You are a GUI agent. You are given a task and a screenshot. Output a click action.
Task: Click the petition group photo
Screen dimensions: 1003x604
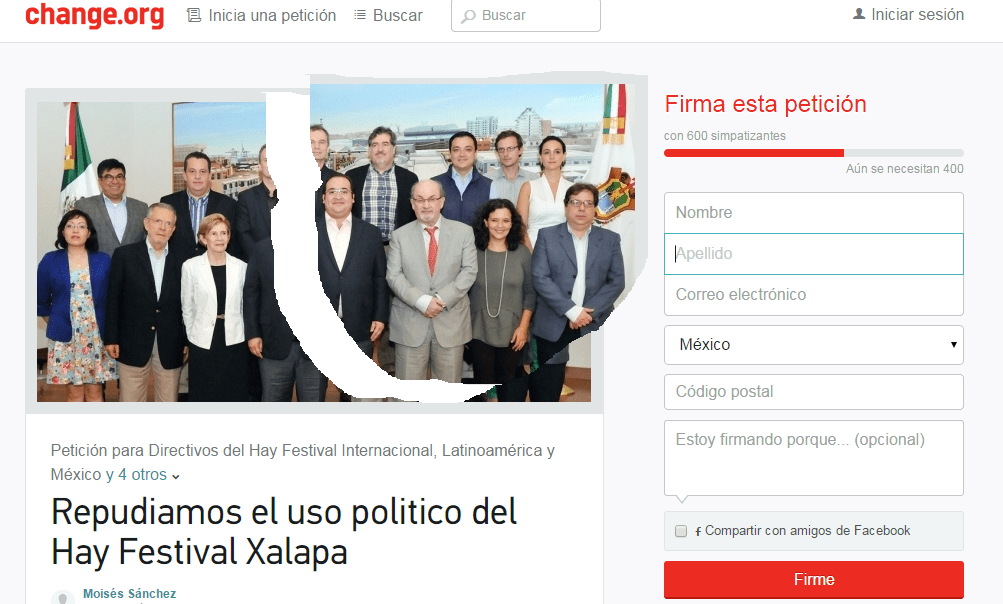314,251
